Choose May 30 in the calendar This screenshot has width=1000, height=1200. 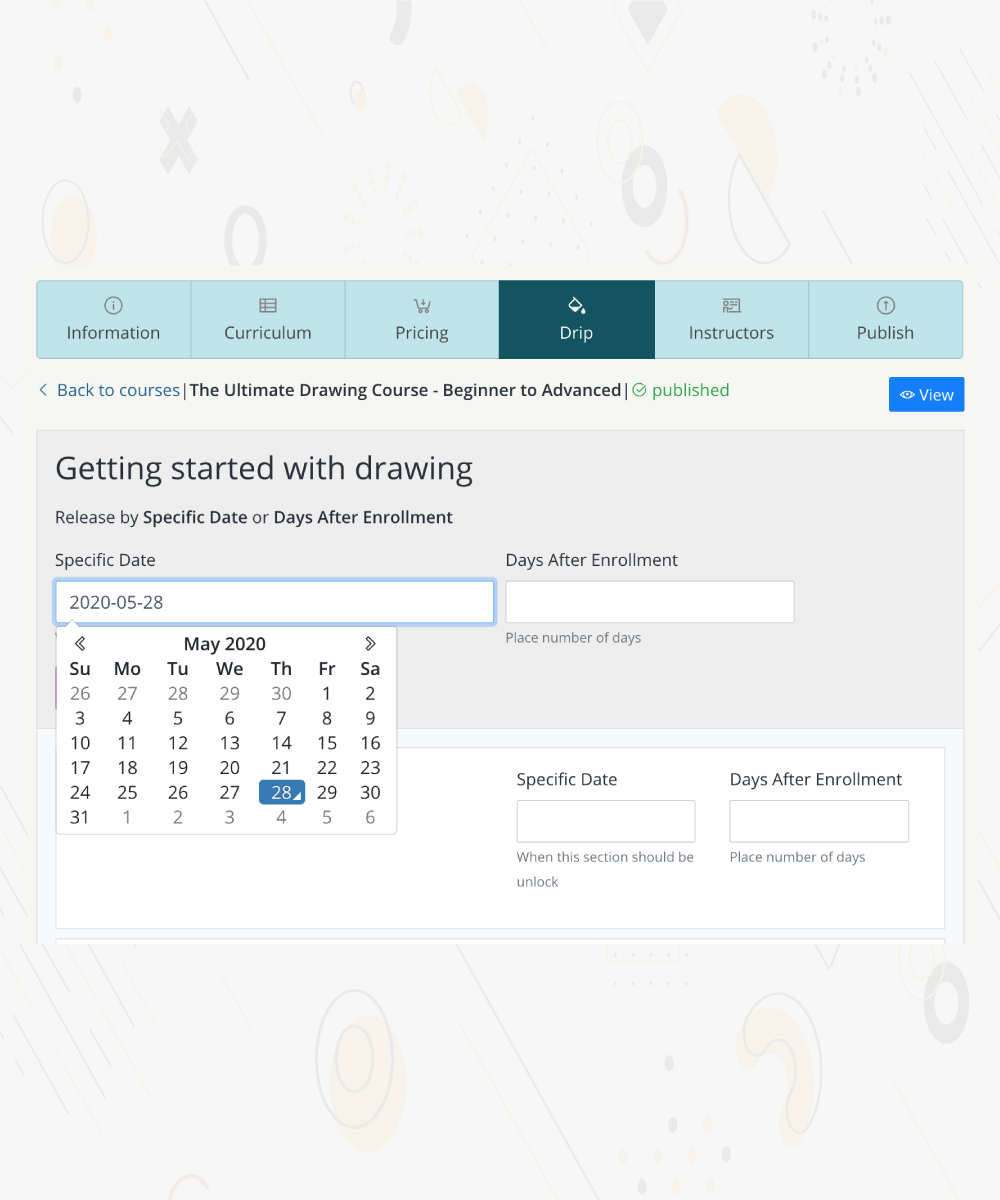(x=370, y=793)
